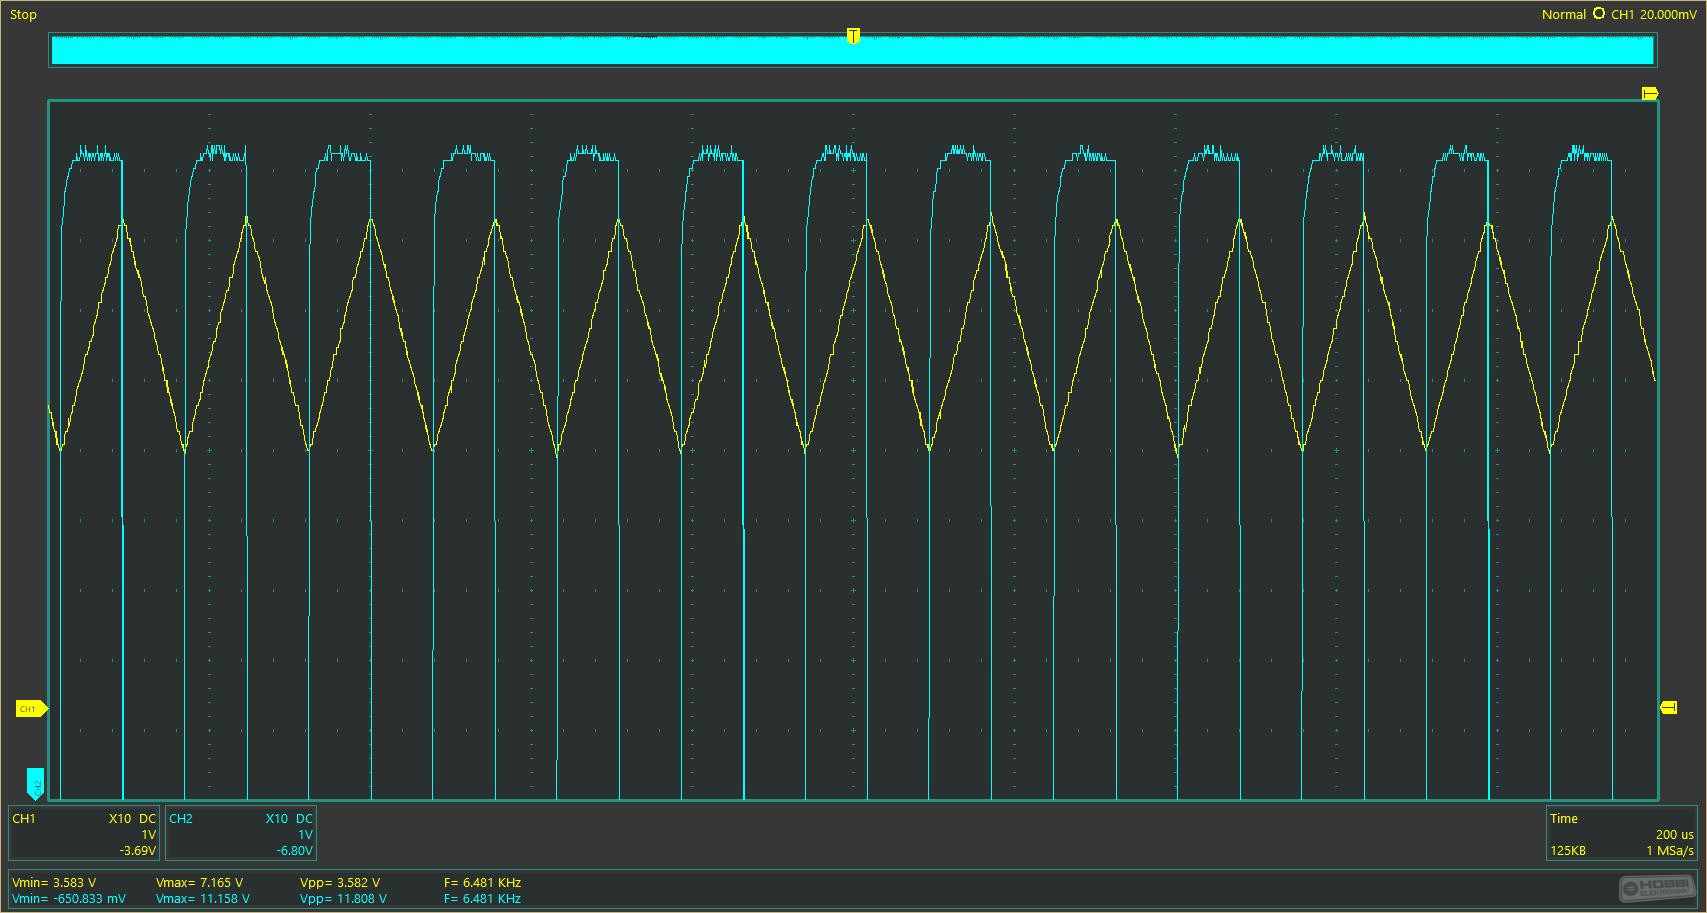
Task: Click the Stop run status label
Action: [x=23, y=15]
